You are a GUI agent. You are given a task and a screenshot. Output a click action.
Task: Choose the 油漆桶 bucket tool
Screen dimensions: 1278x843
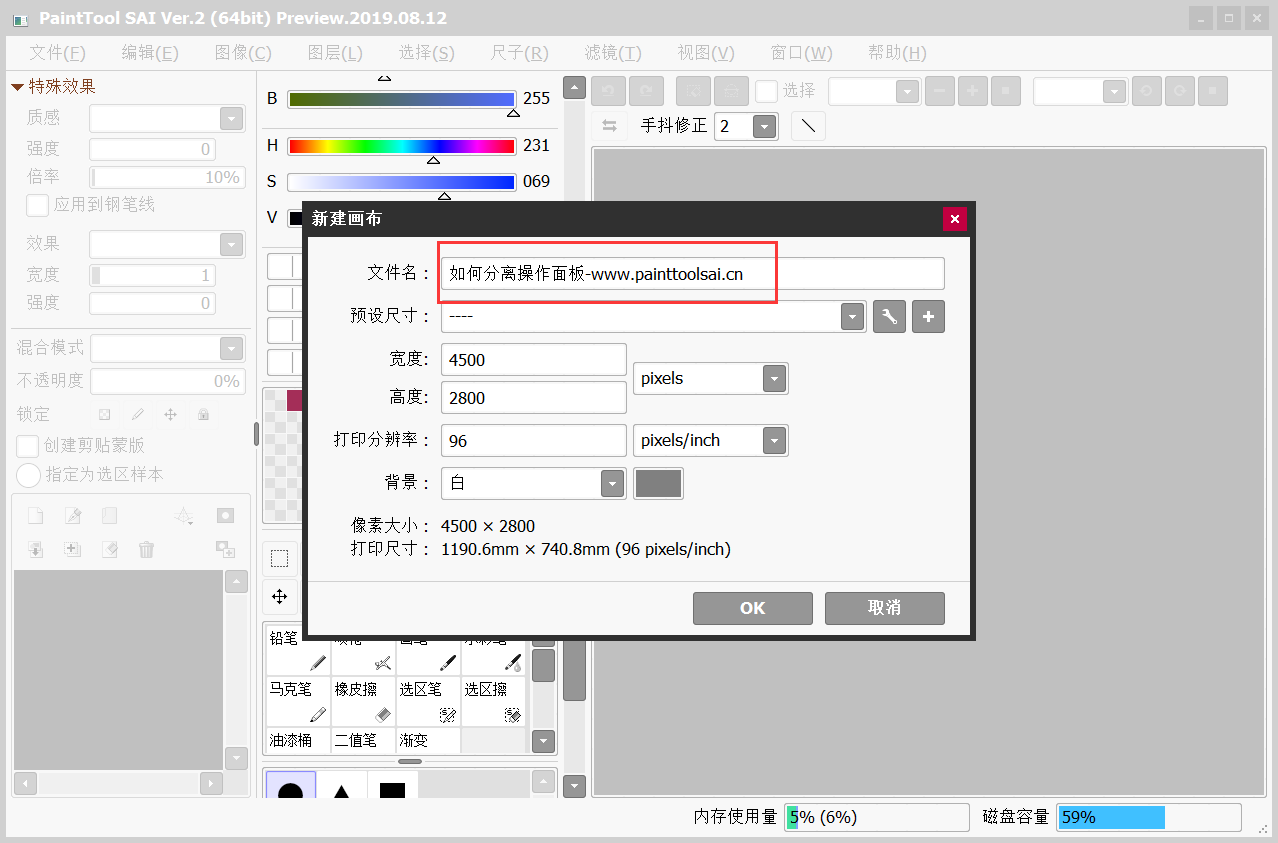(298, 740)
